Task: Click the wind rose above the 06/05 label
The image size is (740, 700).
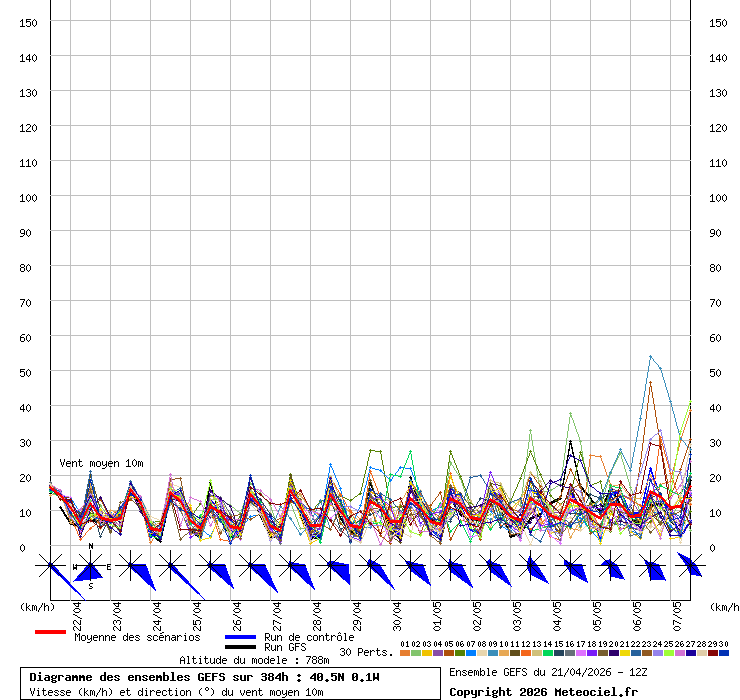Action: pos(650,567)
